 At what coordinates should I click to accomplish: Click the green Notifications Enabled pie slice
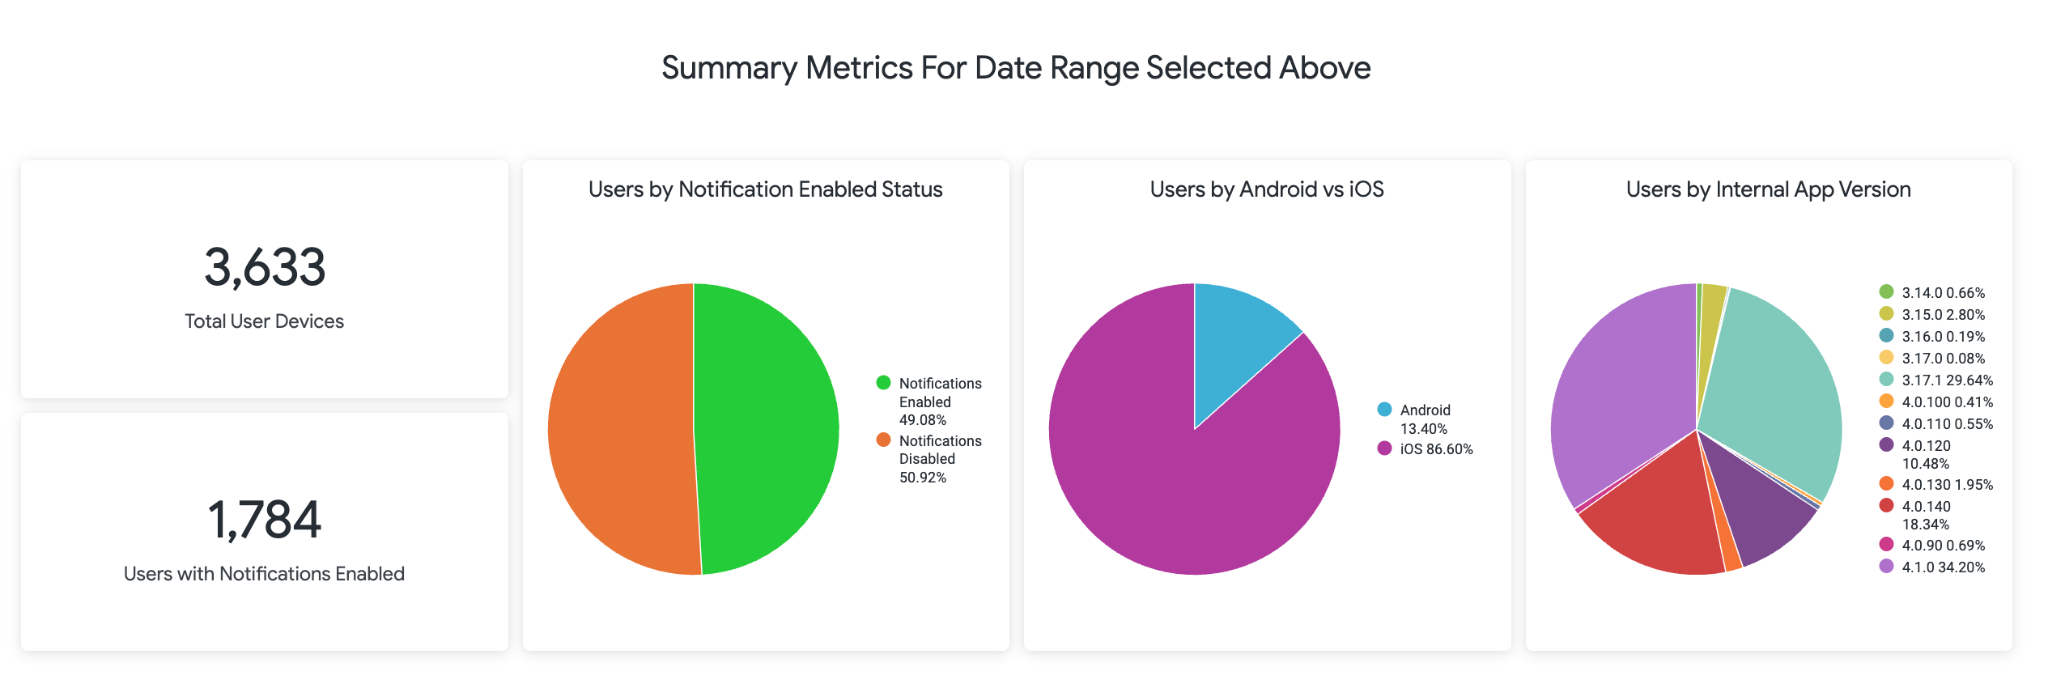tap(770, 430)
